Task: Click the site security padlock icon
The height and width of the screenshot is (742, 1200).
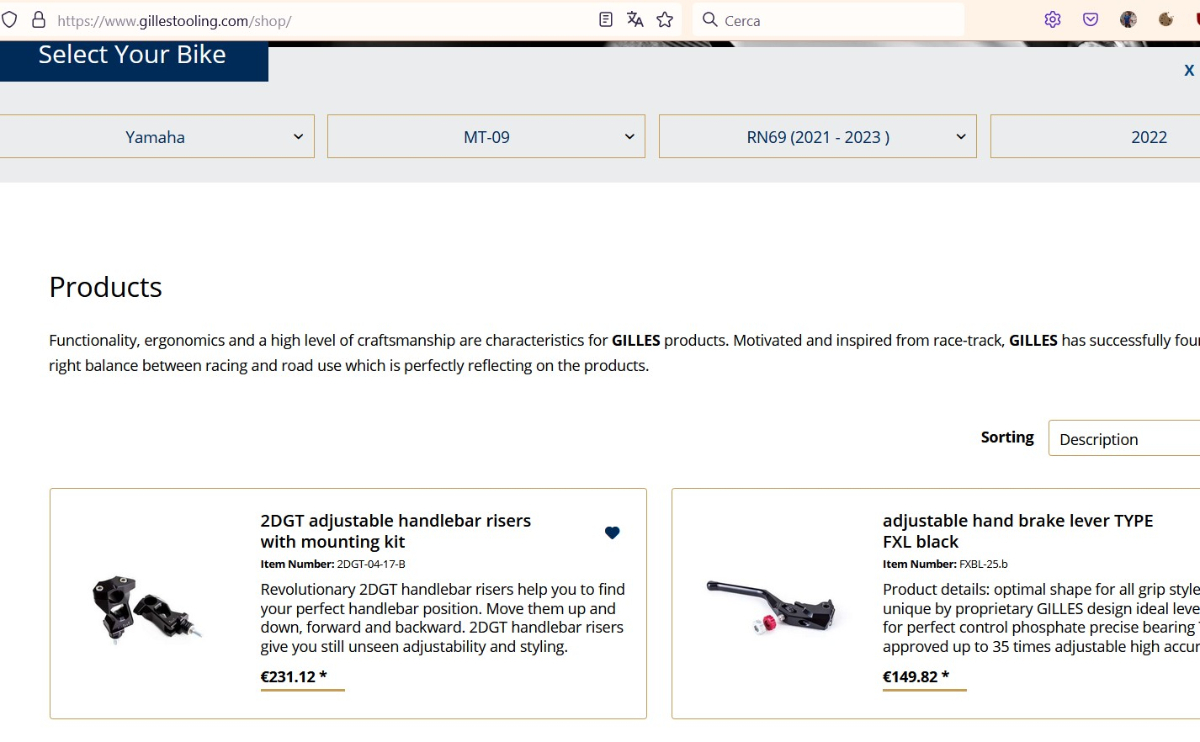Action: click(39, 20)
